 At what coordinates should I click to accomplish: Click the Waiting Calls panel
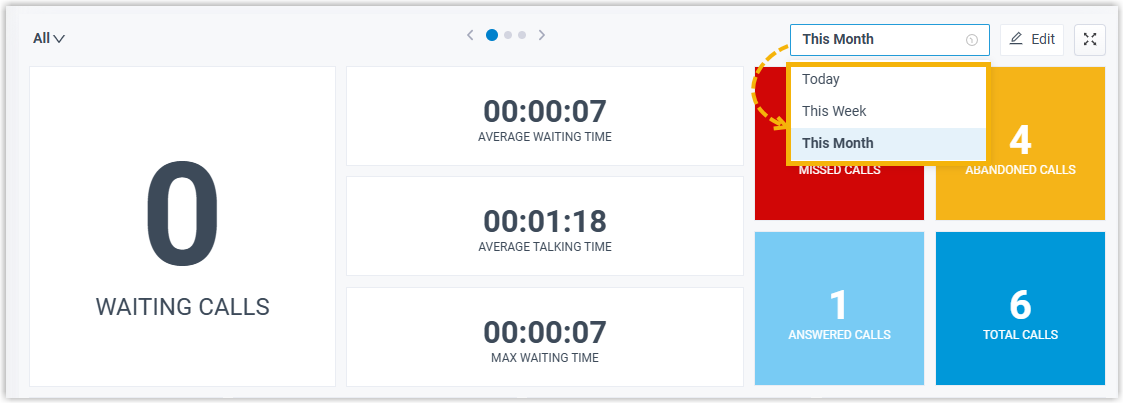(182, 227)
